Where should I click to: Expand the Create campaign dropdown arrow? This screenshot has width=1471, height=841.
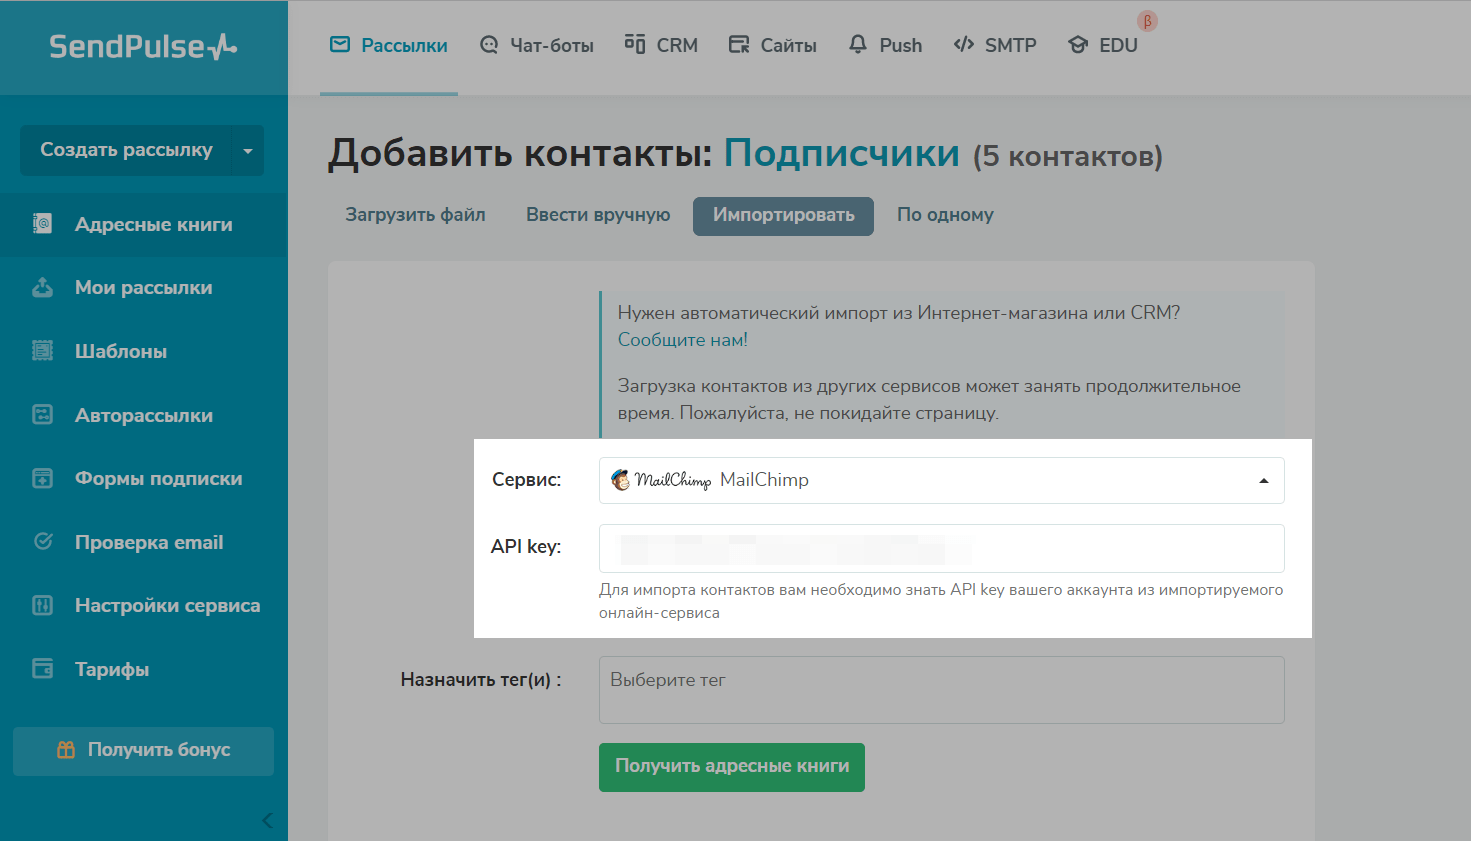pos(247,151)
